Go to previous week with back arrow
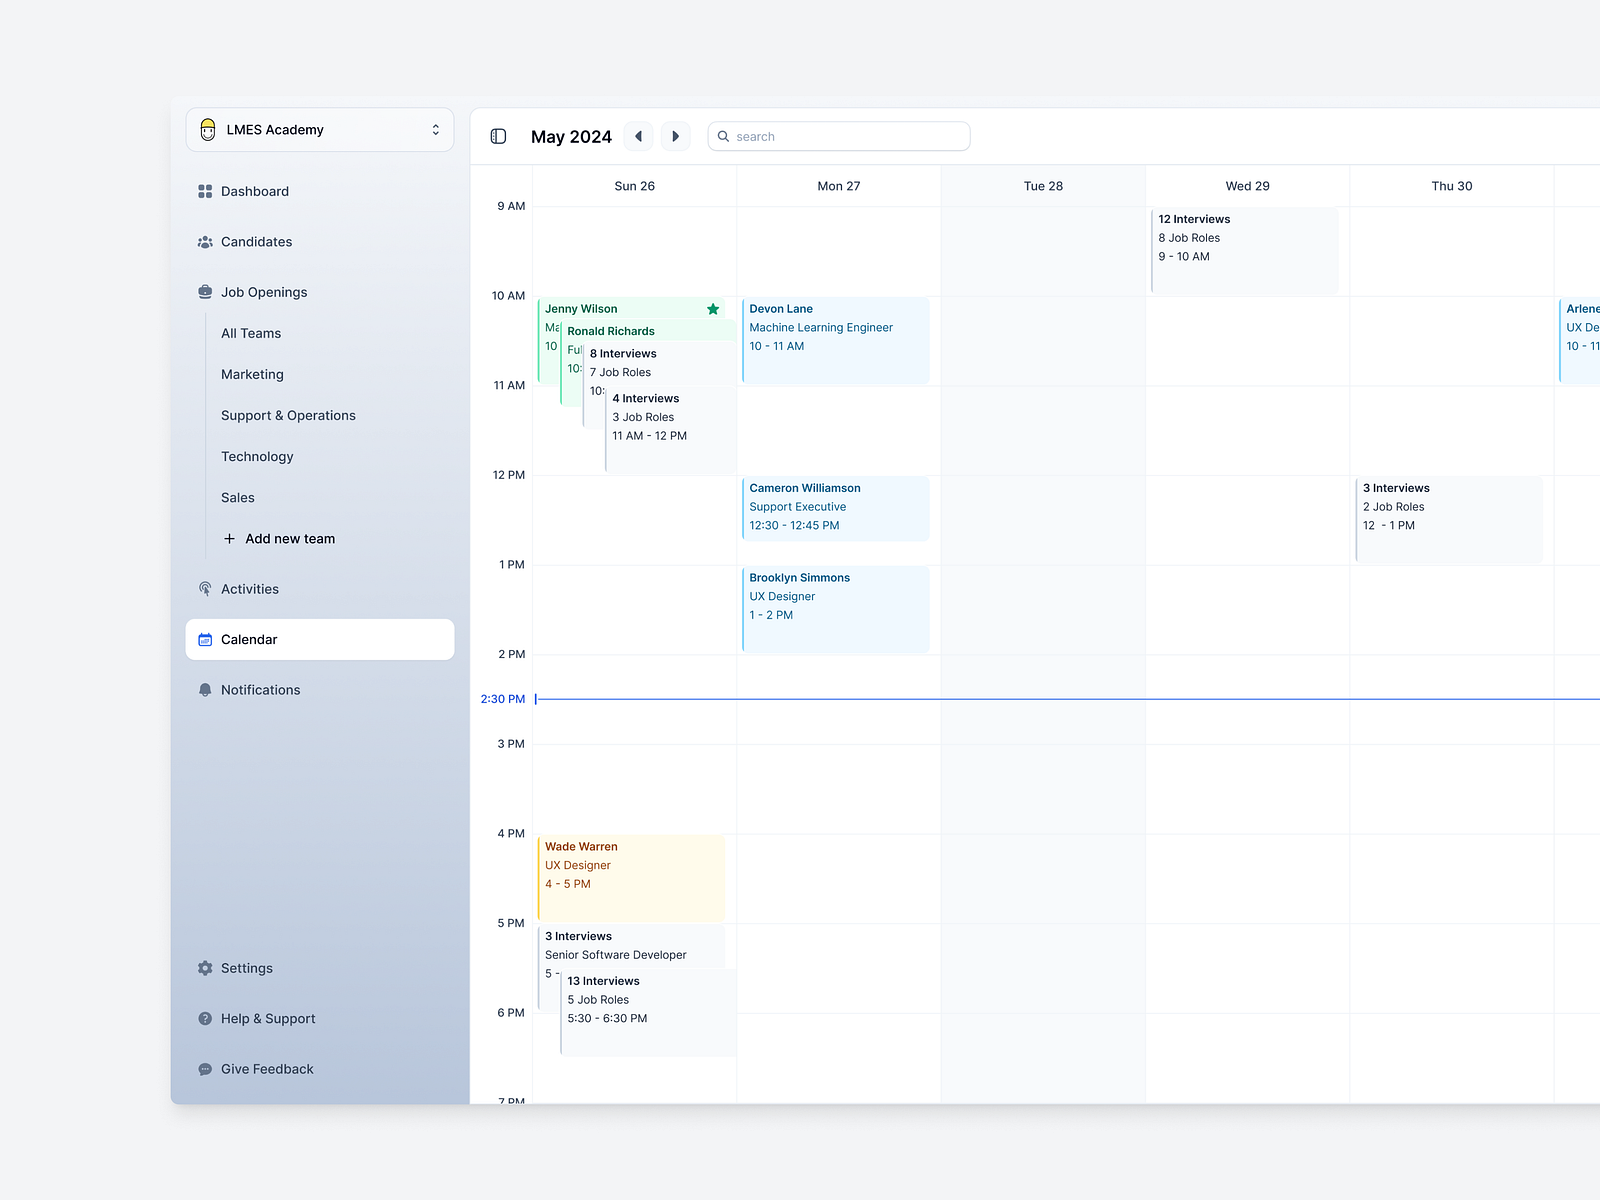1600x1200 pixels. point(638,135)
